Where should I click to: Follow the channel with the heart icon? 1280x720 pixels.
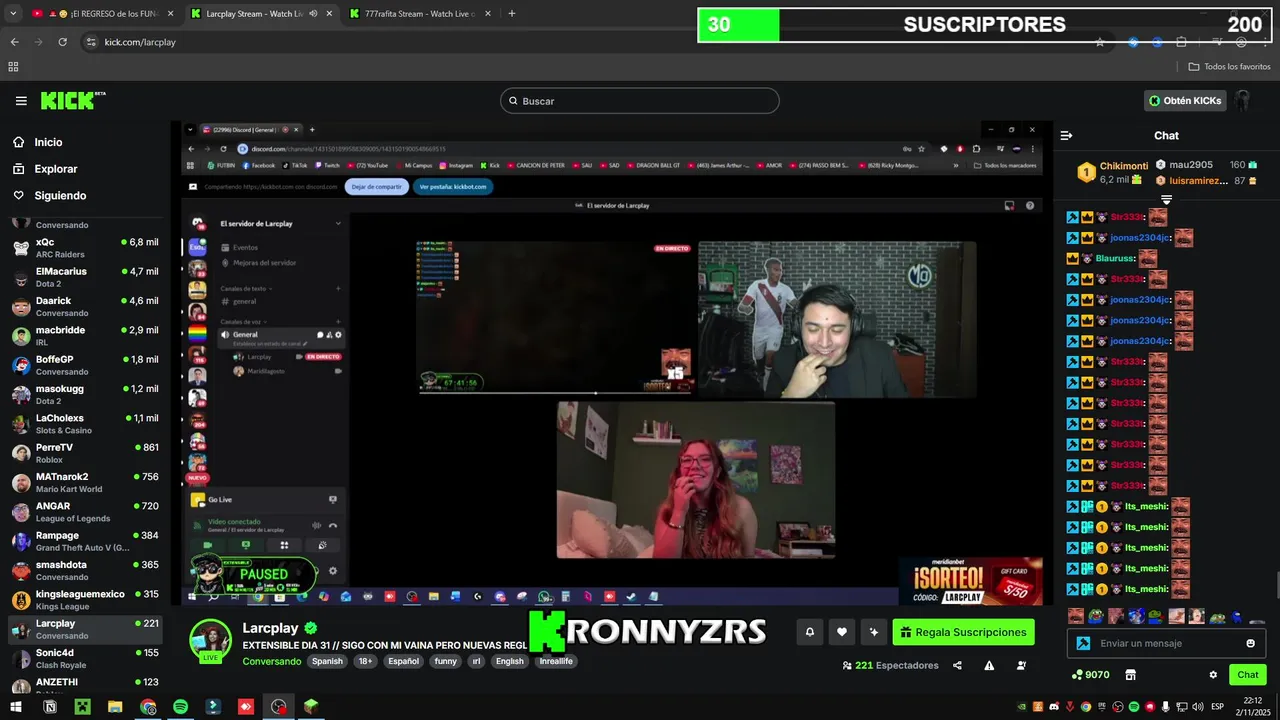(x=842, y=632)
